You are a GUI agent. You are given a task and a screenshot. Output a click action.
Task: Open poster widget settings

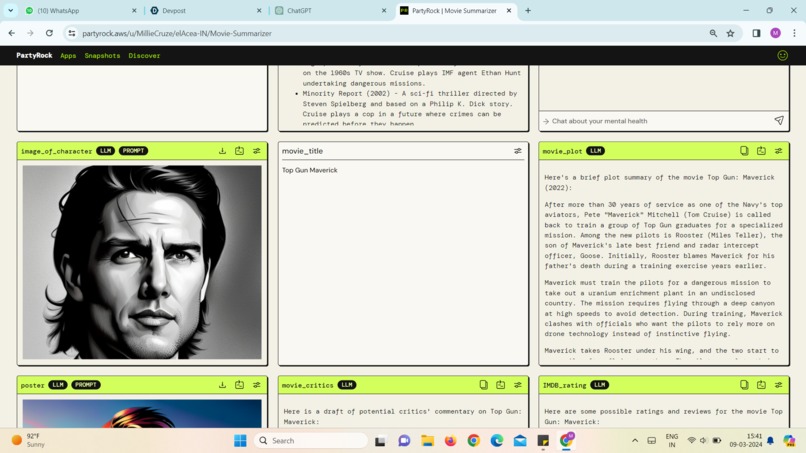(257, 385)
